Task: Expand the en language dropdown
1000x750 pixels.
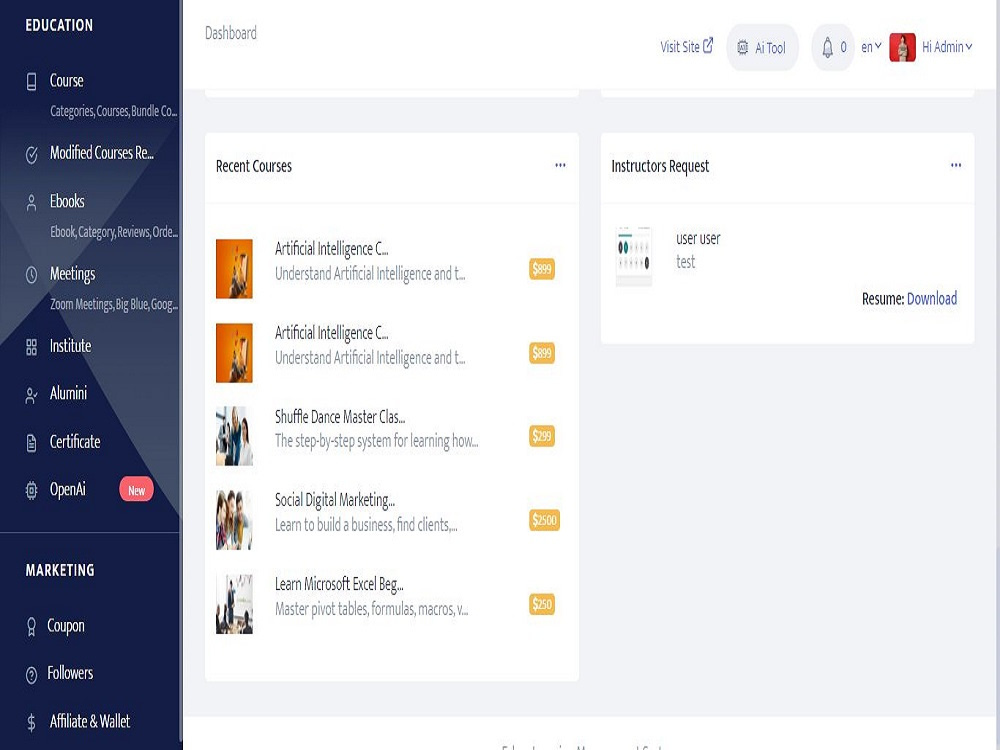Action: pos(871,47)
